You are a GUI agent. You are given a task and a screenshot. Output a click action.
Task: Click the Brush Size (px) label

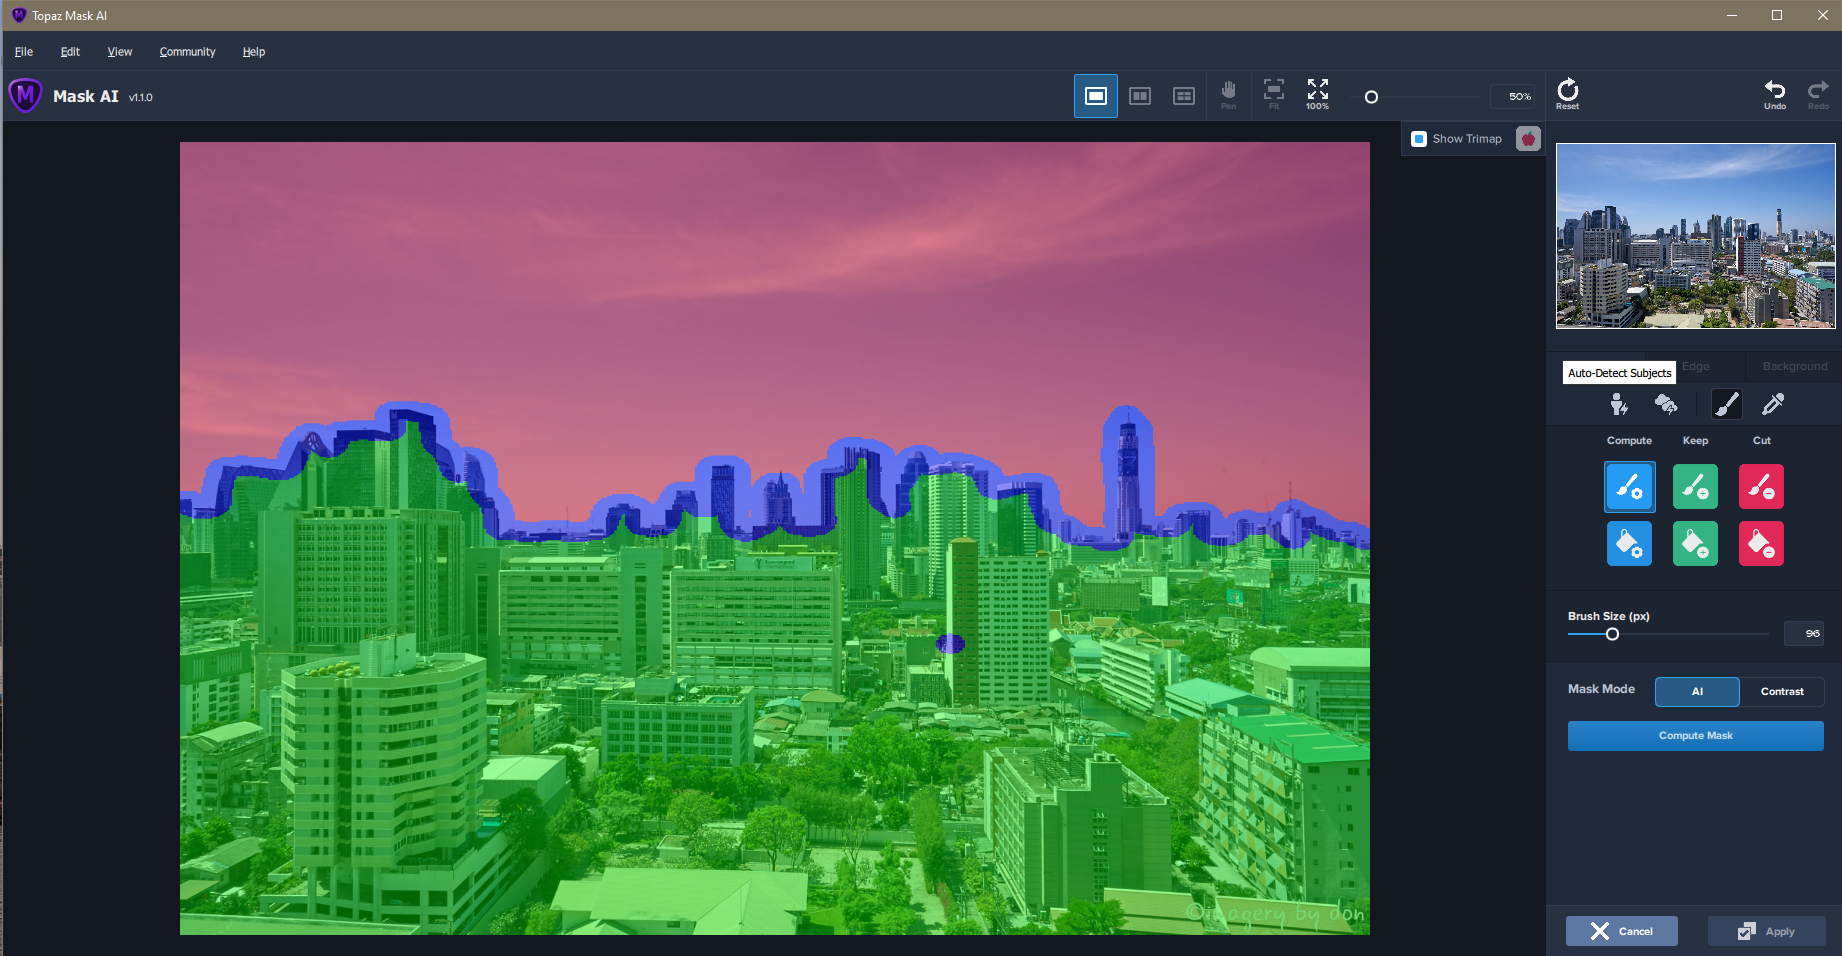coord(1609,616)
